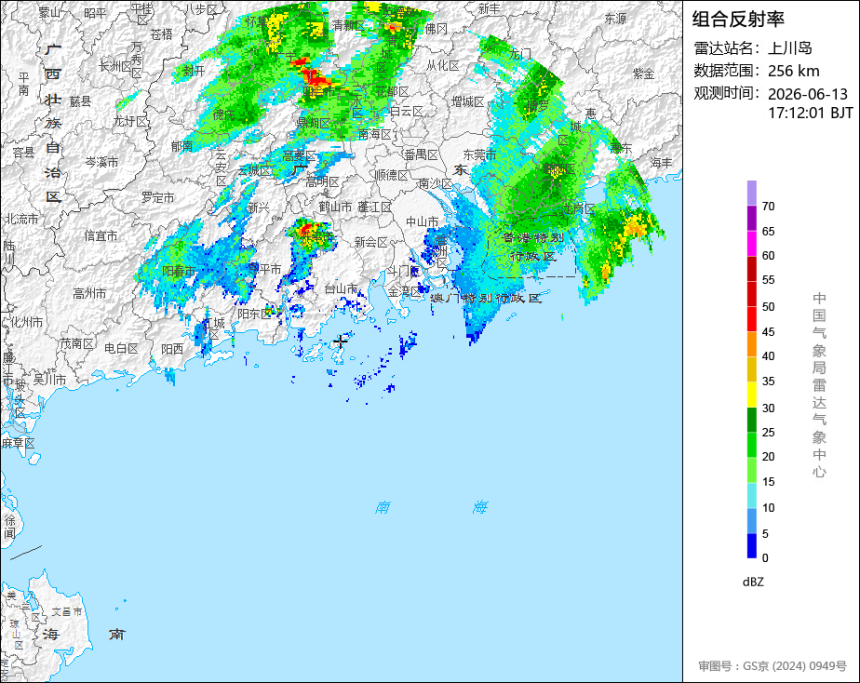Select the orange 40–45 dBZ legend swatch
Image resolution: width=860 pixels, height=683 pixels.
coord(751,344)
